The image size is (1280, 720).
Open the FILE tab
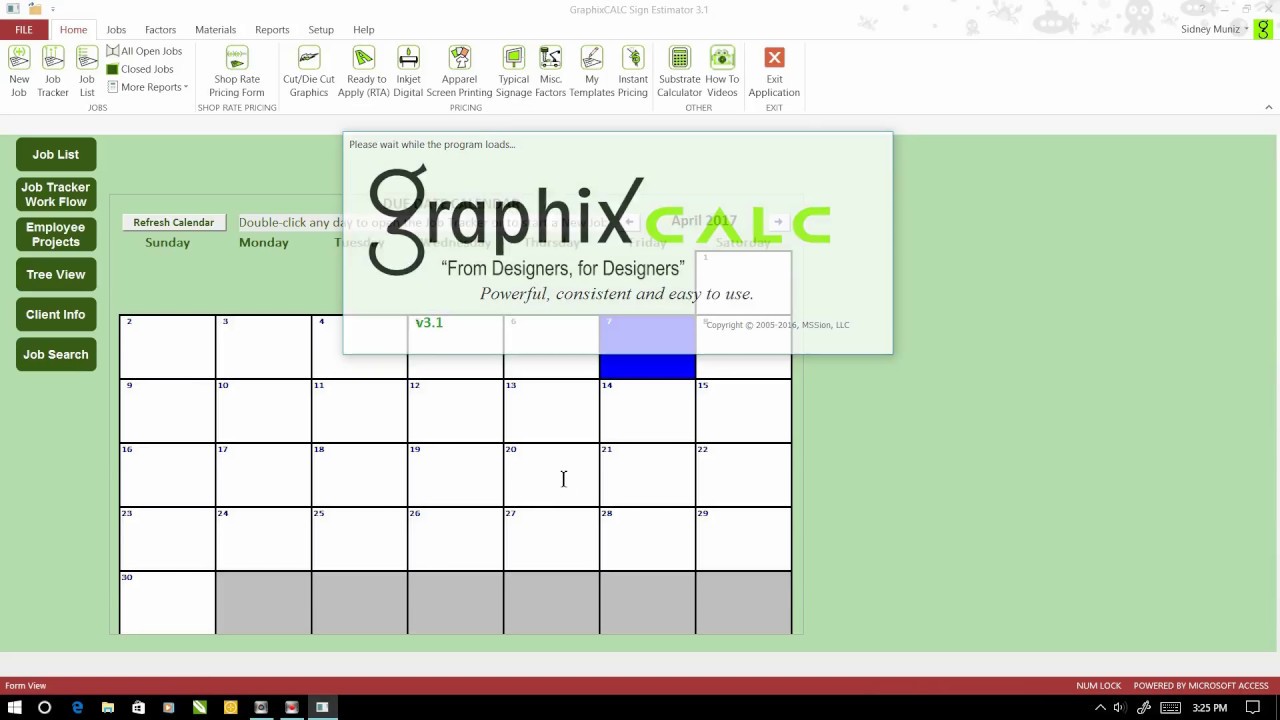[24, 30]
